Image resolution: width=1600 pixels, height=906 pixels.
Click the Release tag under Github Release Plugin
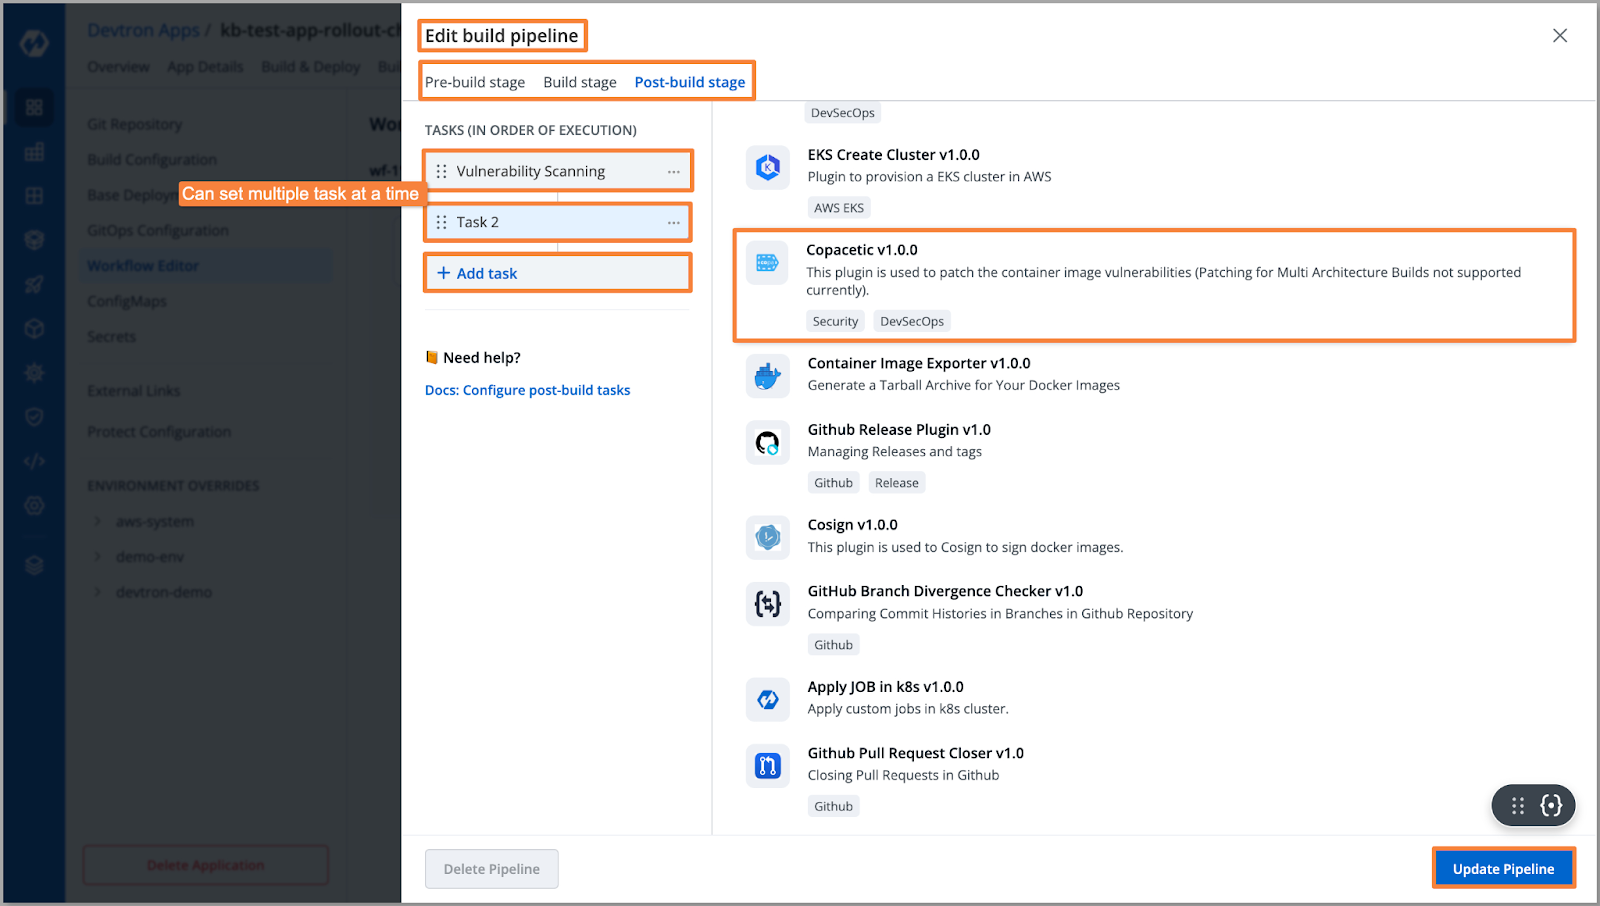(x=897, y=483)
